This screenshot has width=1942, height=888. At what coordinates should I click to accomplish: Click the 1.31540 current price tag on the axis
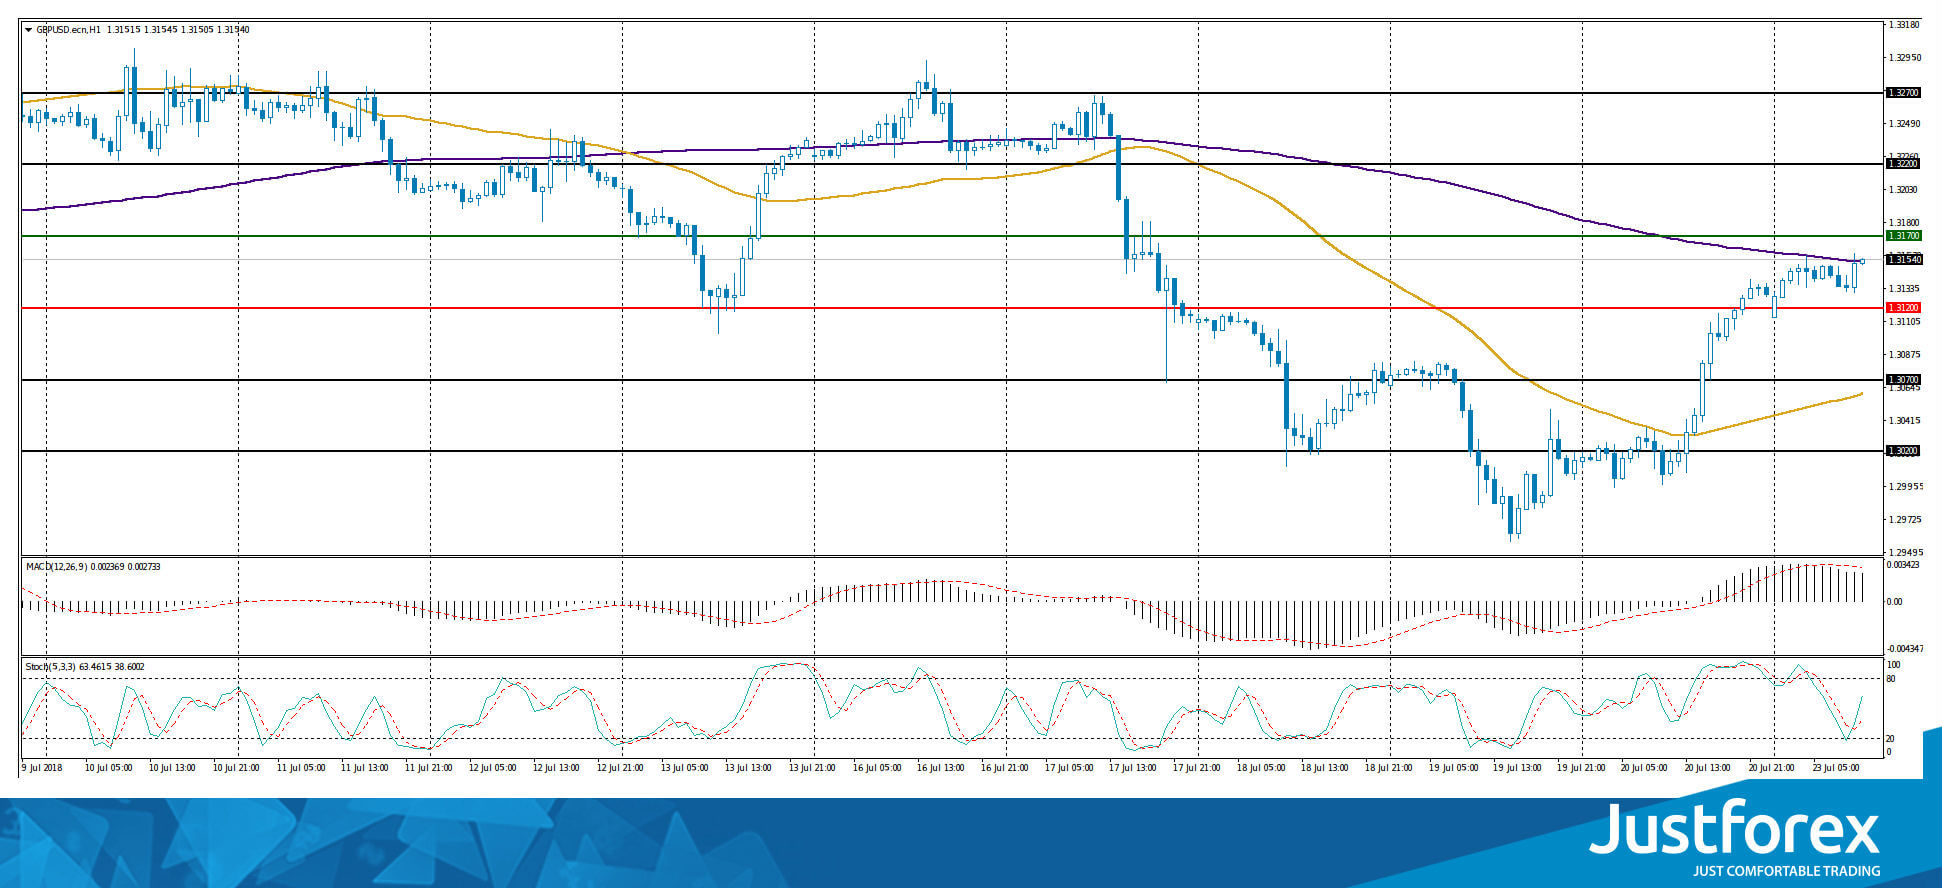(x=1903, y=260)
